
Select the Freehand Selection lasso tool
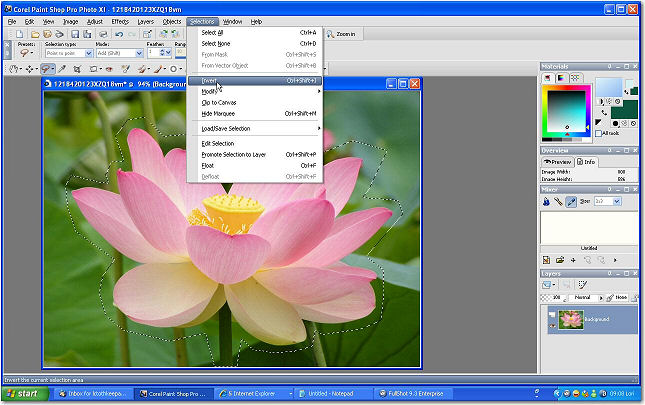click(46, 69)
